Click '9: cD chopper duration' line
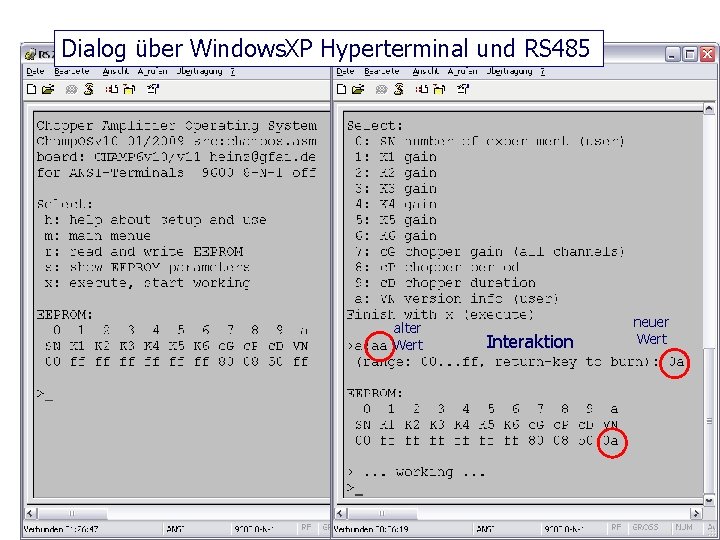720x540 pixels. point(445,283)
